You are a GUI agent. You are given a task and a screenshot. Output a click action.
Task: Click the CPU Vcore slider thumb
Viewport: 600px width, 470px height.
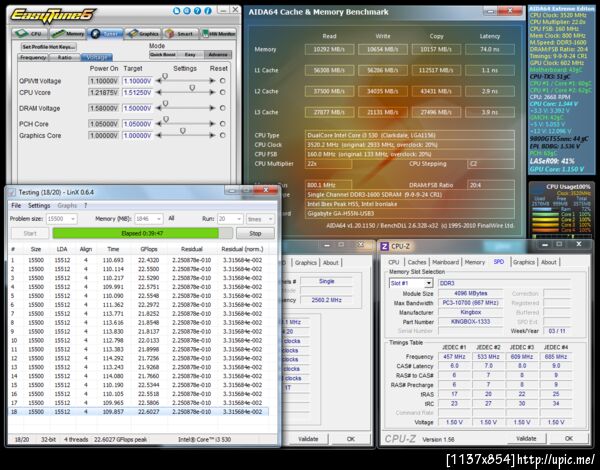(192, 88)
